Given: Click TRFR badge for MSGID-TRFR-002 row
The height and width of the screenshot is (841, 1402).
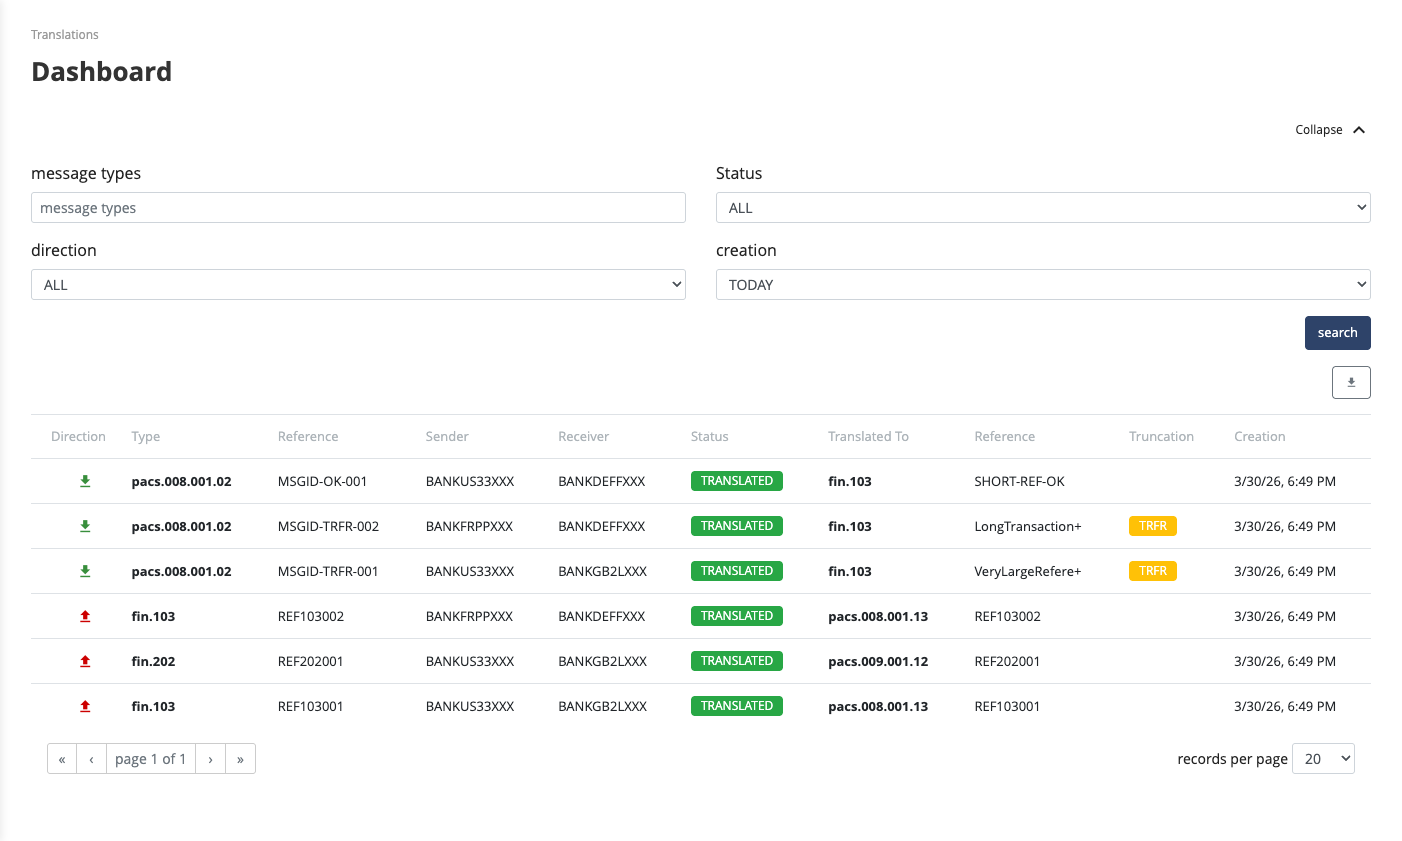Looking at the screenshot, I should coord(1153,526).
